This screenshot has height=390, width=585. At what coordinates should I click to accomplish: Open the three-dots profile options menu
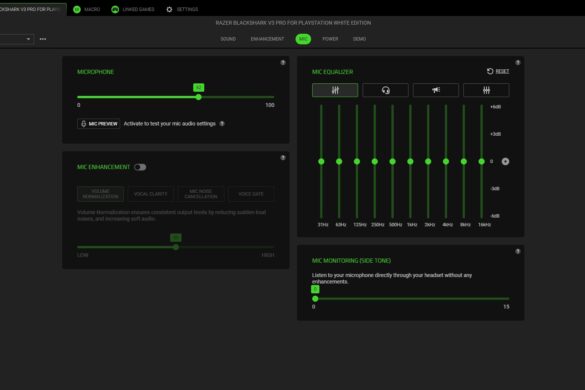(x=43, y=39)
